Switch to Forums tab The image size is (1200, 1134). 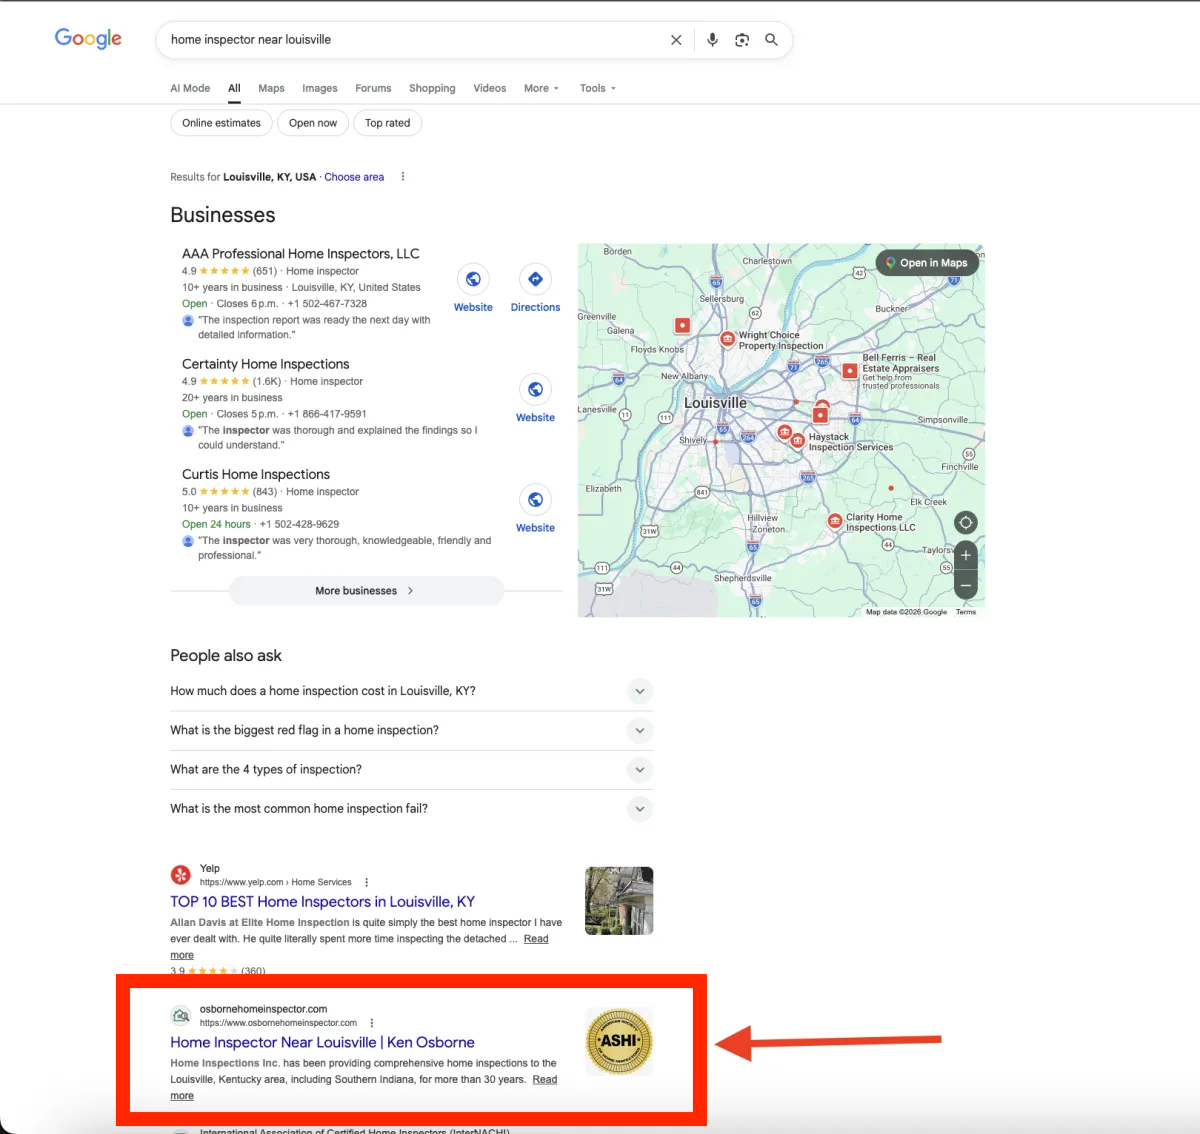[x=373, y=88]
